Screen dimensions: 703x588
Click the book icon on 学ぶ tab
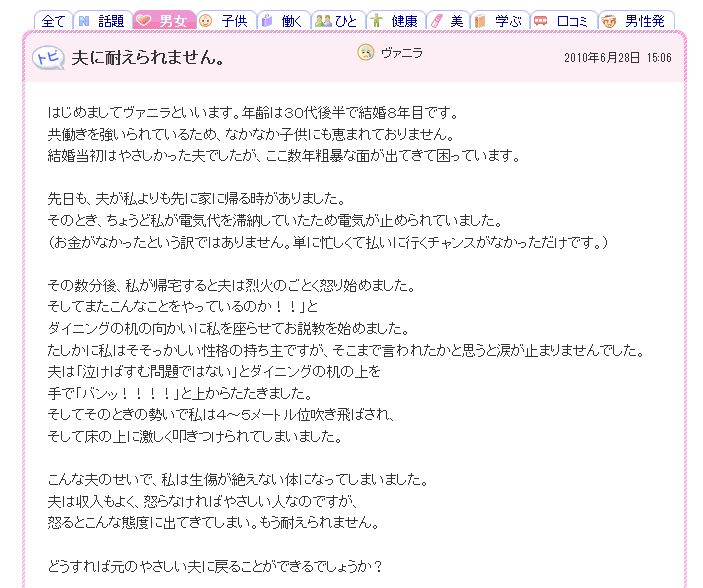tap(480, 21)
